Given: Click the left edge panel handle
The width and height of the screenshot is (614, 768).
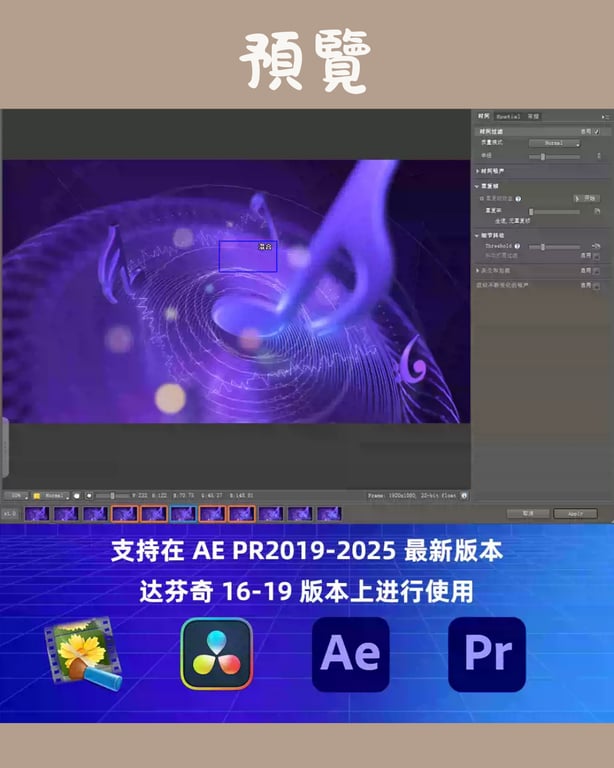Looking at the screenshot, I should [x=4, y=448].
